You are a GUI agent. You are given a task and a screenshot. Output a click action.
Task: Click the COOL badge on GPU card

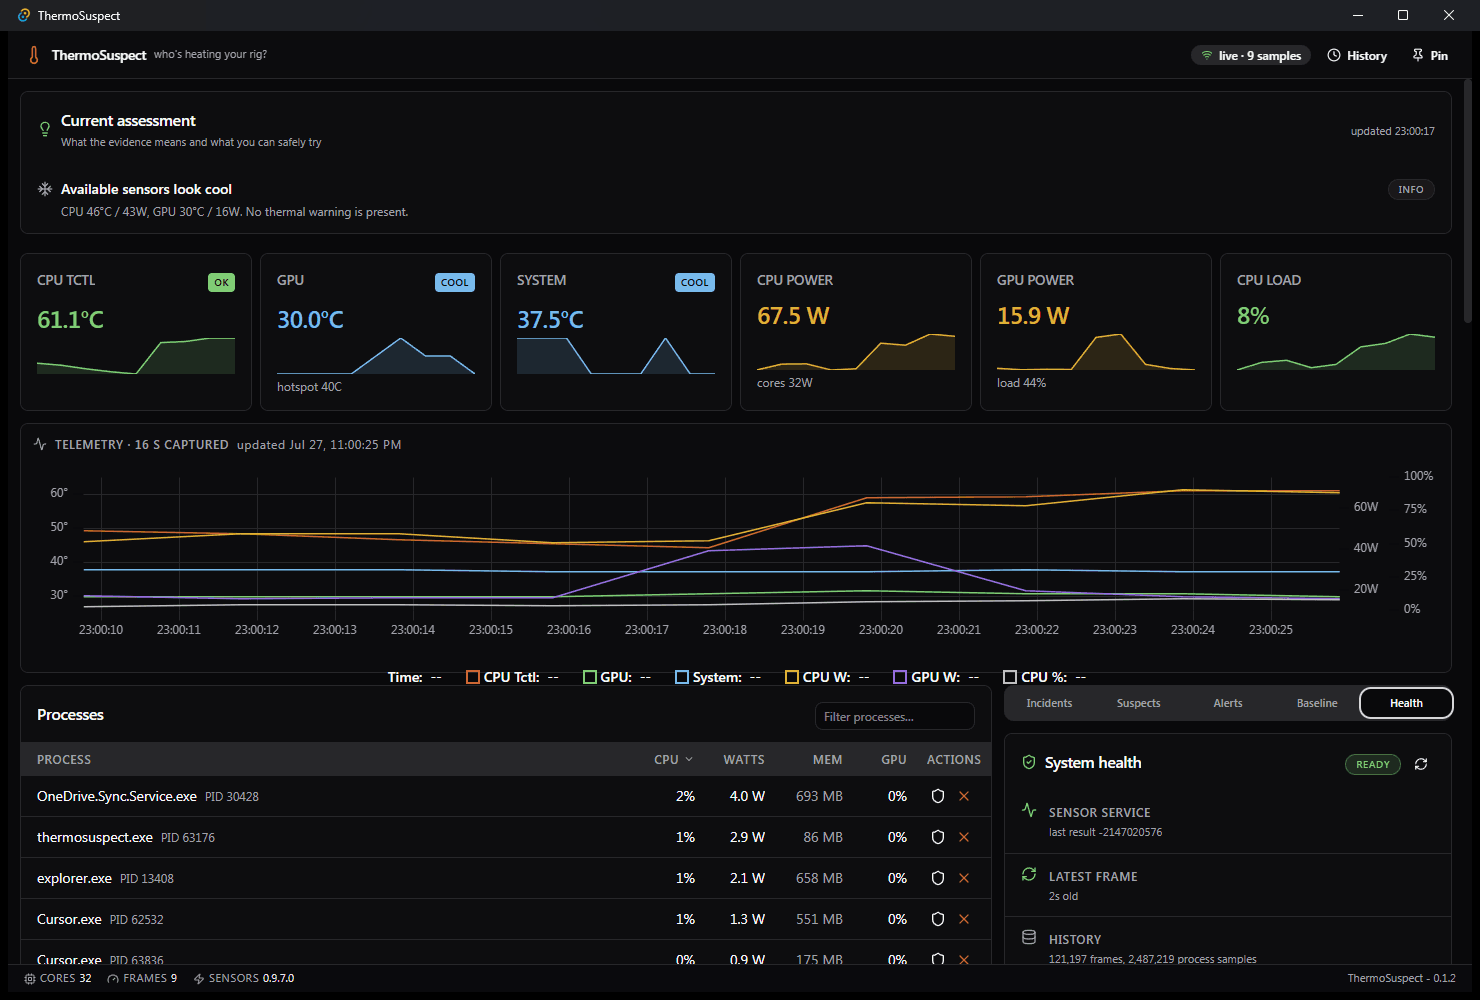tap(455, 282)
